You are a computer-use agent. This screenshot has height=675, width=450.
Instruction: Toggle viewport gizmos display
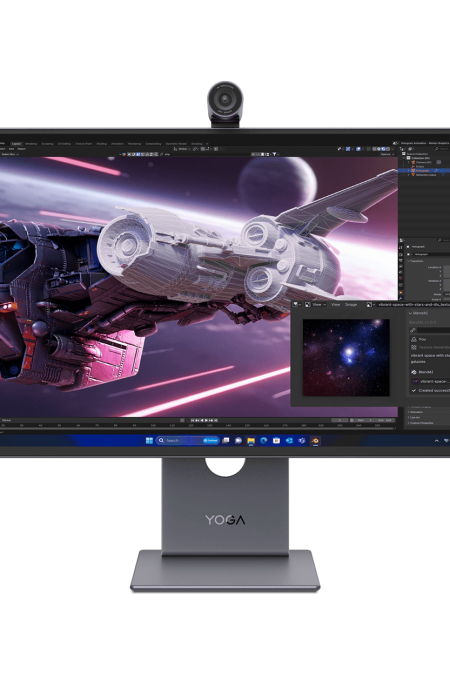coord(348,149)
